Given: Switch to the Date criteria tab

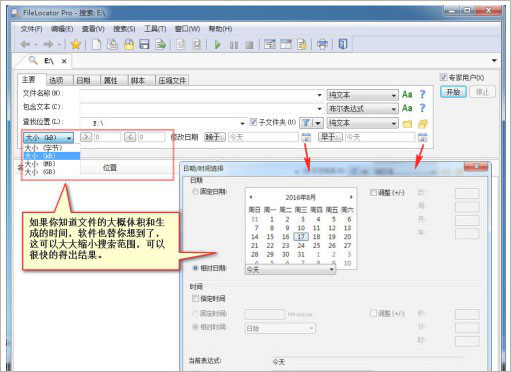Looking at the screenshot, I should 84,80.
